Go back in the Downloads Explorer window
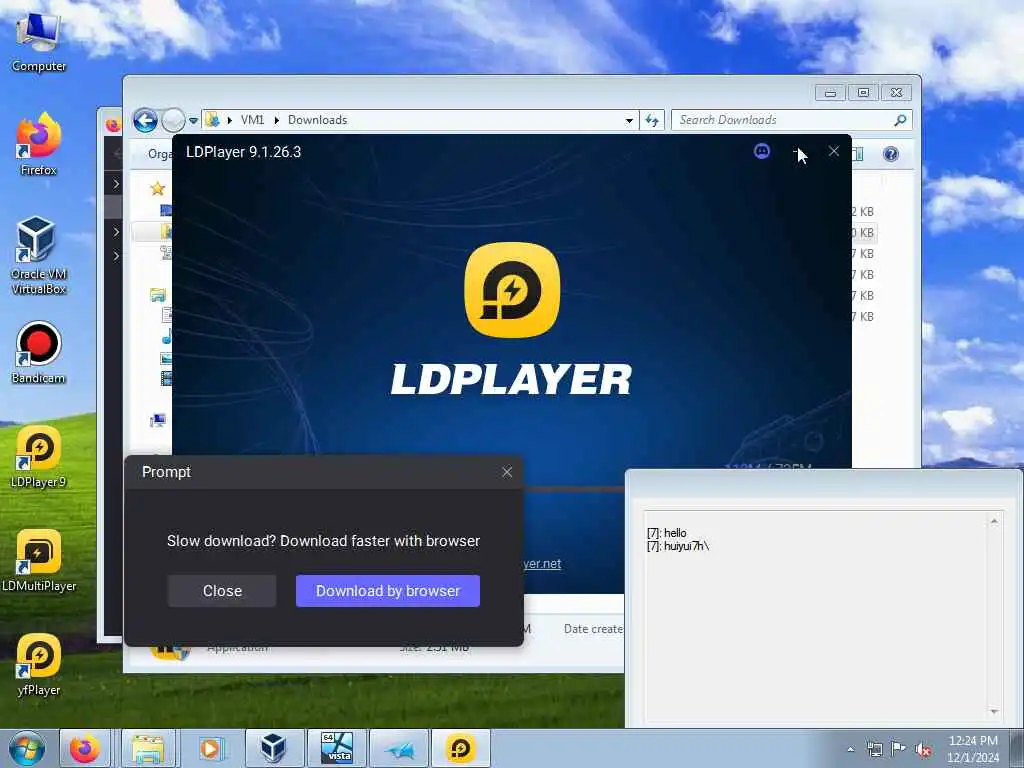This screenshot has width=1024, height=768. pyautogui.click(x=145, y=120)
